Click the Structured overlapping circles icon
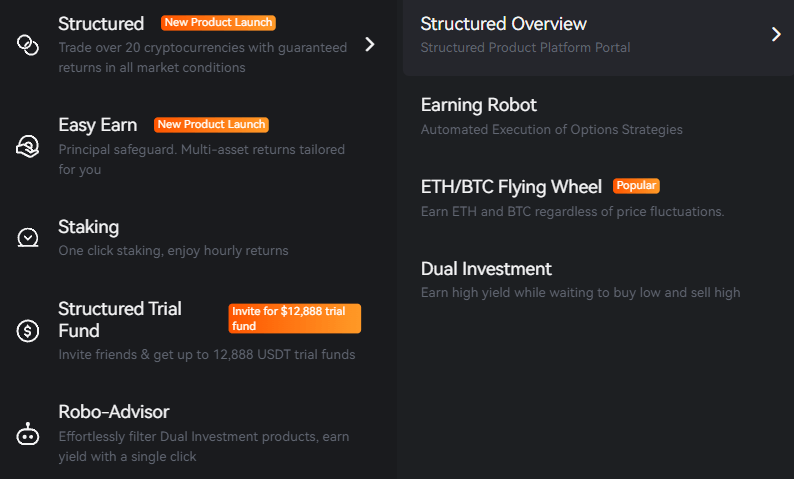 28,45
